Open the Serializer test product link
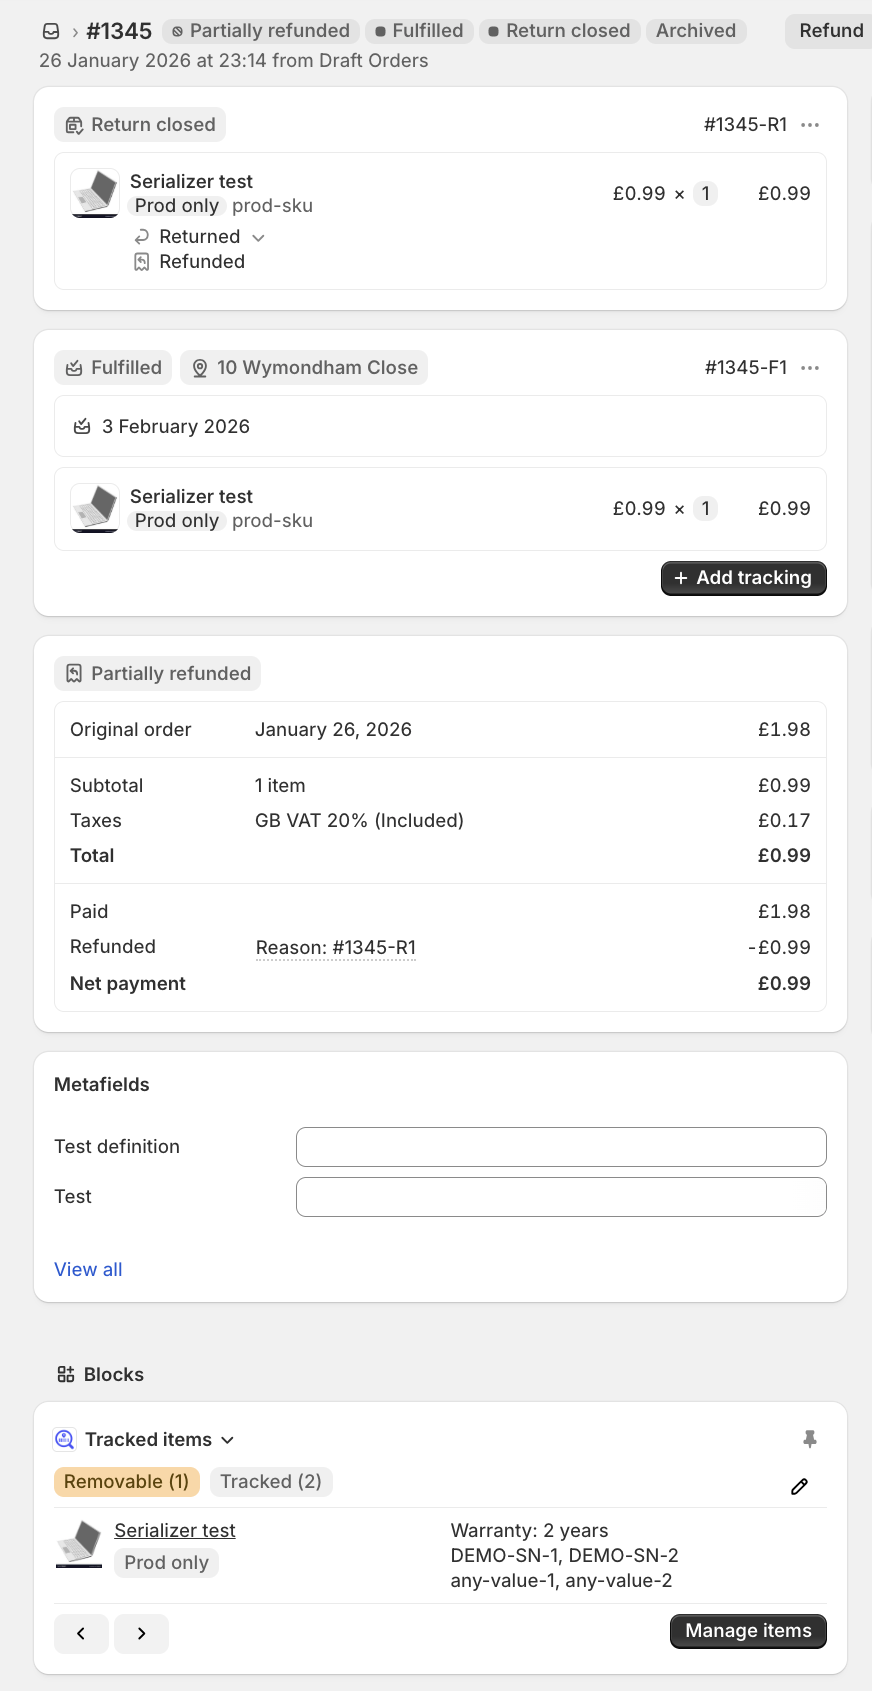872x1691 pixels. click(x=175, y=1530)
